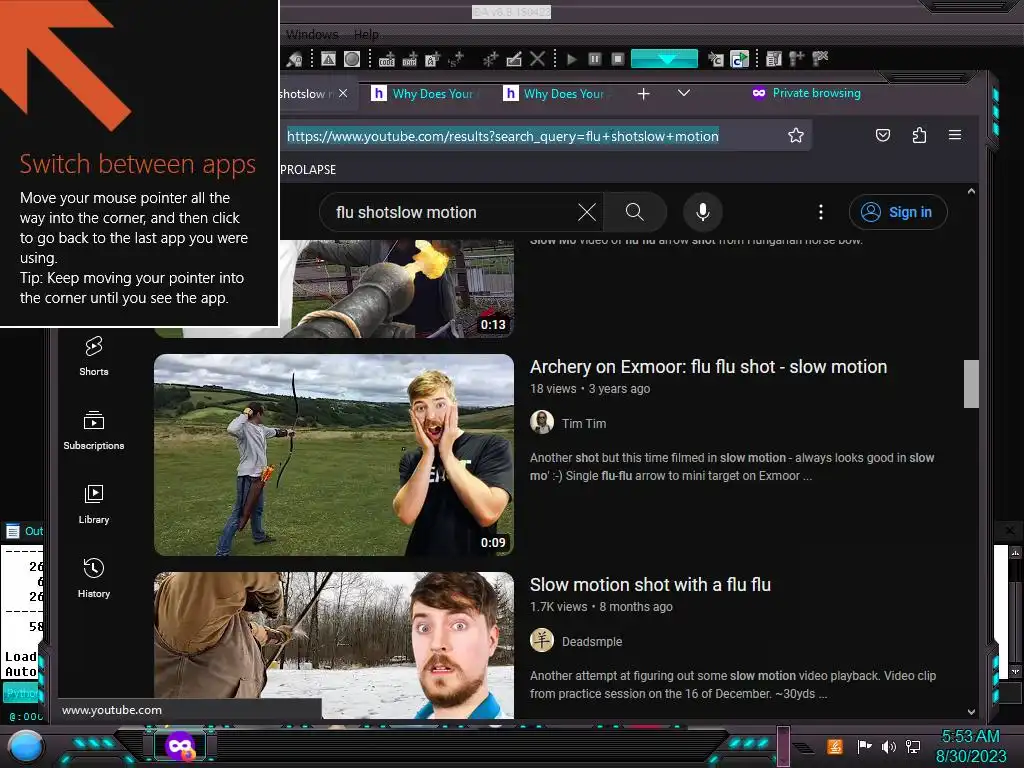Click the page scrollbar up arrow
The height and width of the screenshot is (768, 1024).
point(971,191)
